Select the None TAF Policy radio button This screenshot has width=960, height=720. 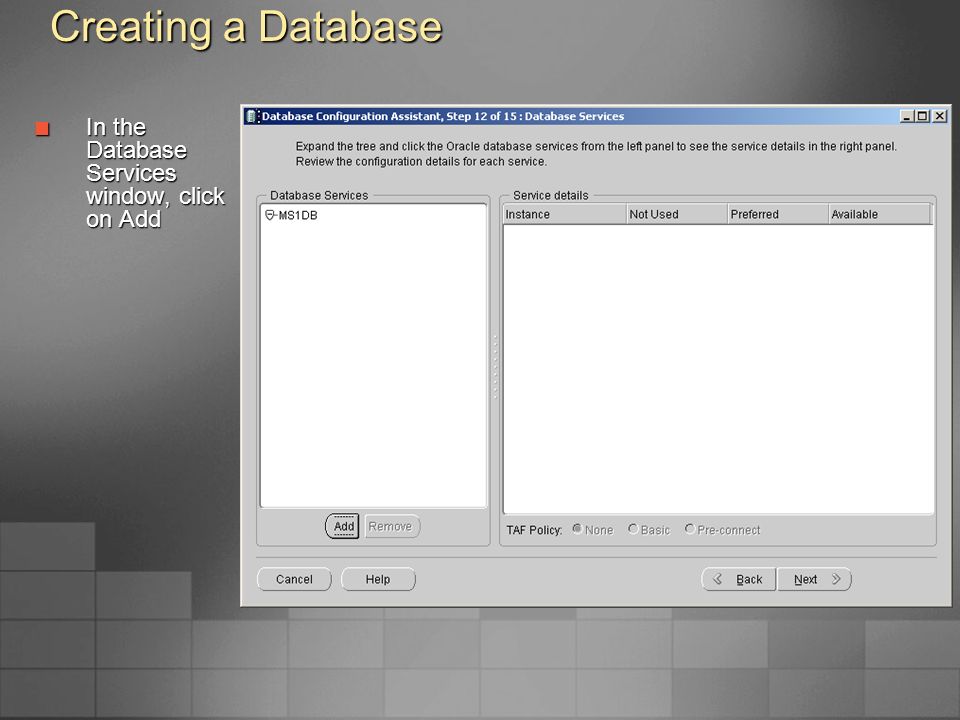(577, 529)
